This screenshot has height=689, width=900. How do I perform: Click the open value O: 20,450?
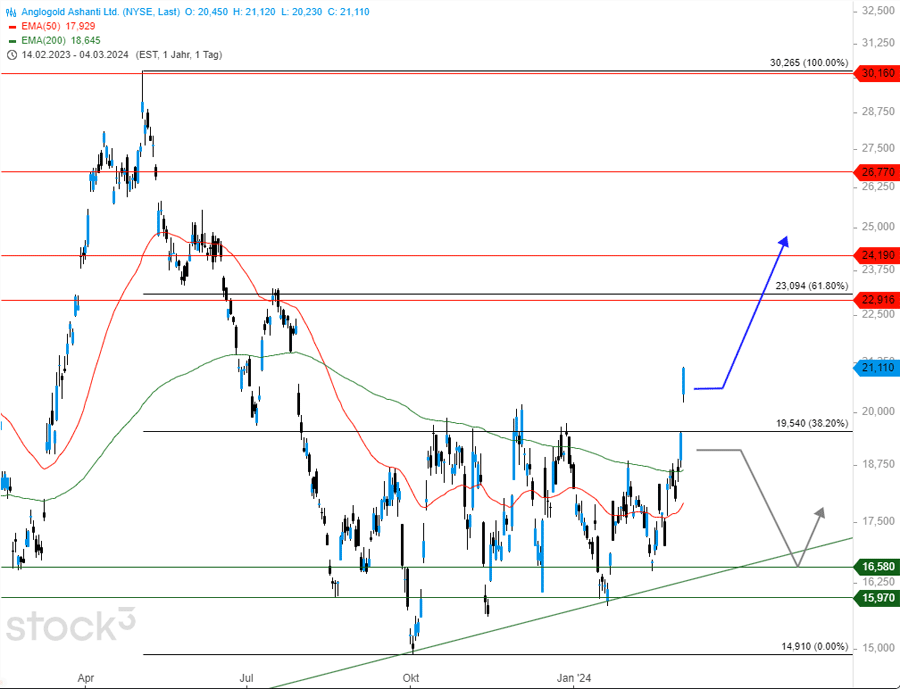coord(206,11)
